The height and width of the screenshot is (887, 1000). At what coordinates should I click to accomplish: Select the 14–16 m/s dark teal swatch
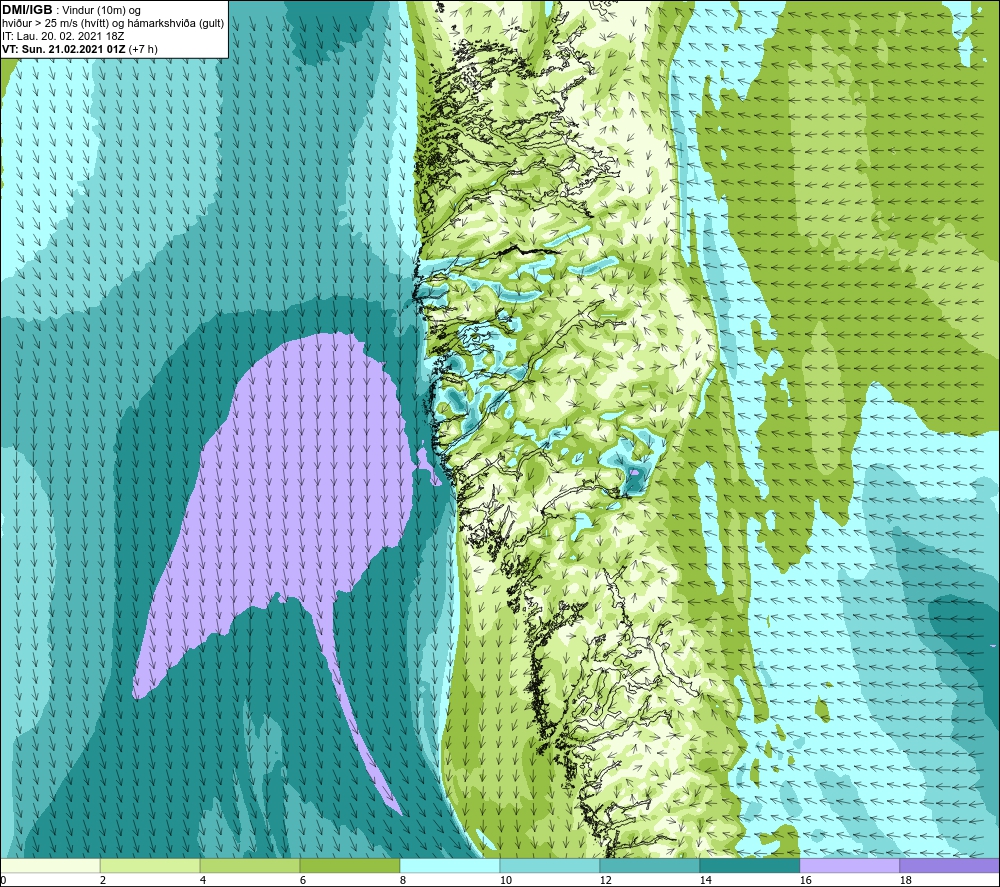[x=749, y=865]
